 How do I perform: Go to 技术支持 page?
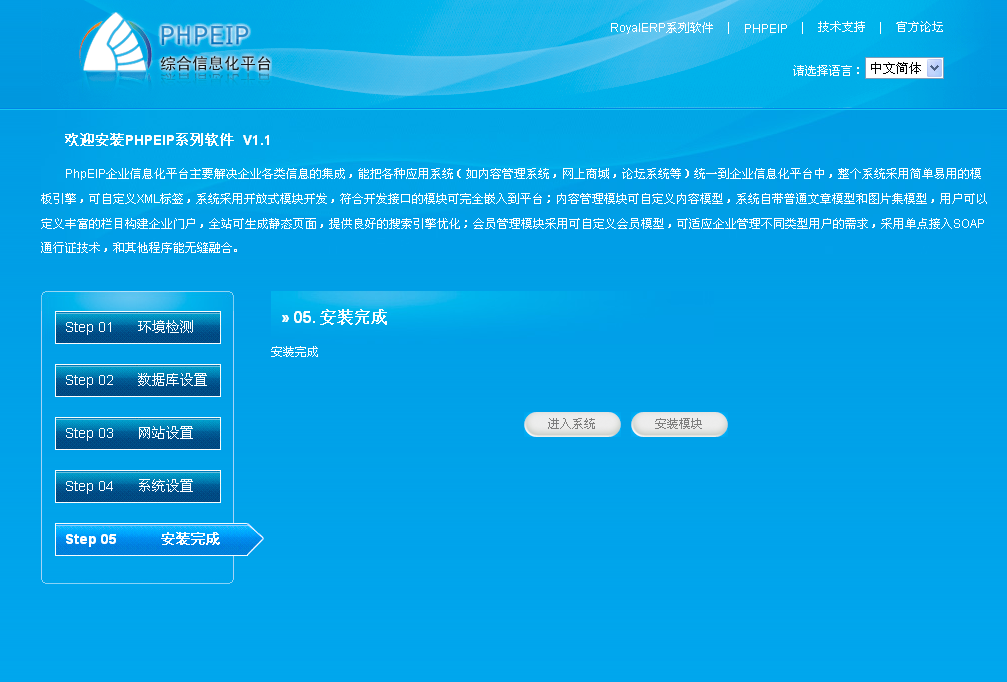pos(841,27)
